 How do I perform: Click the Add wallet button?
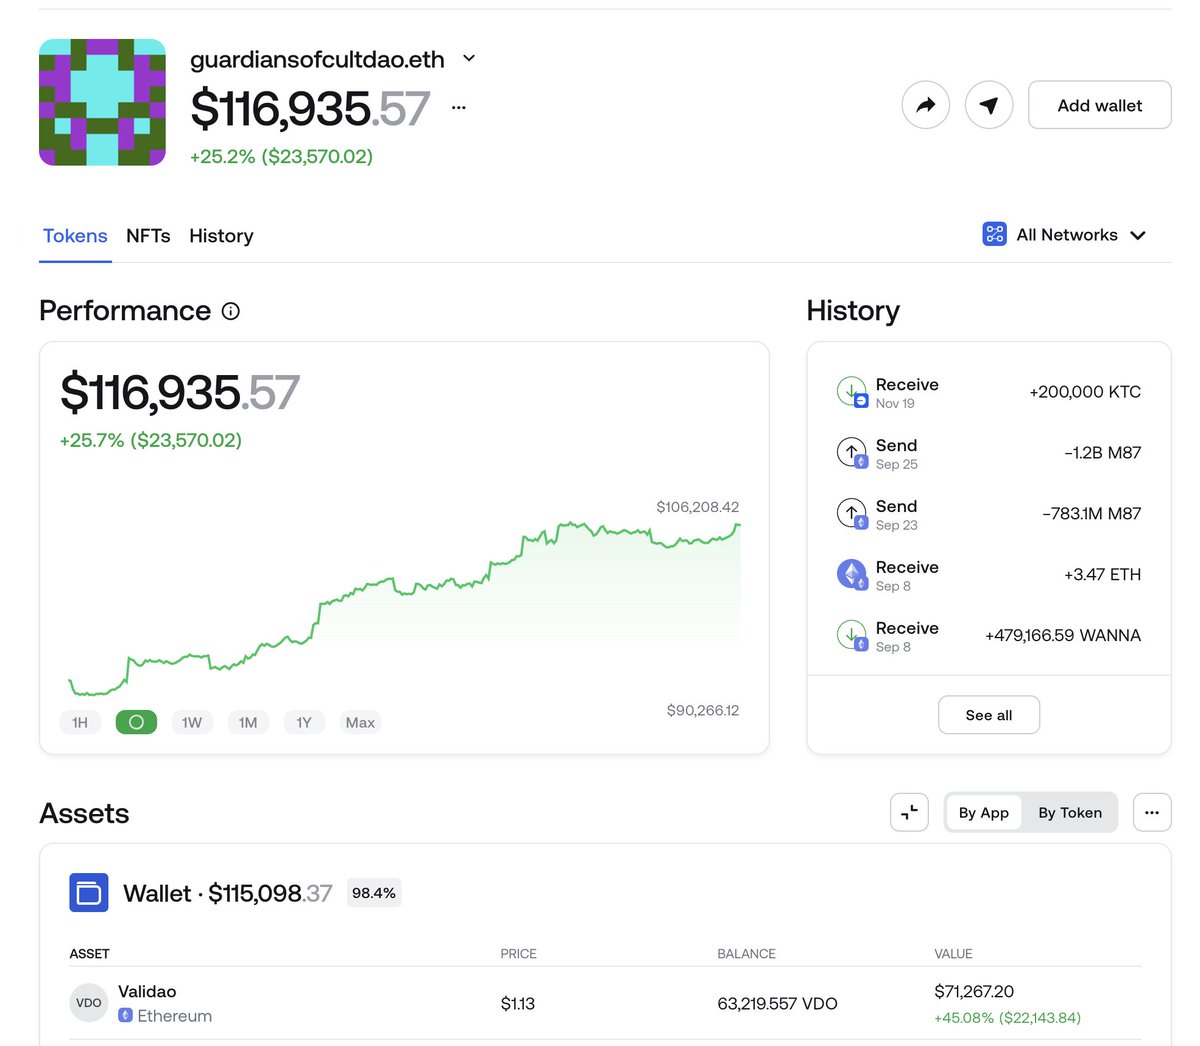point(1099,104)
